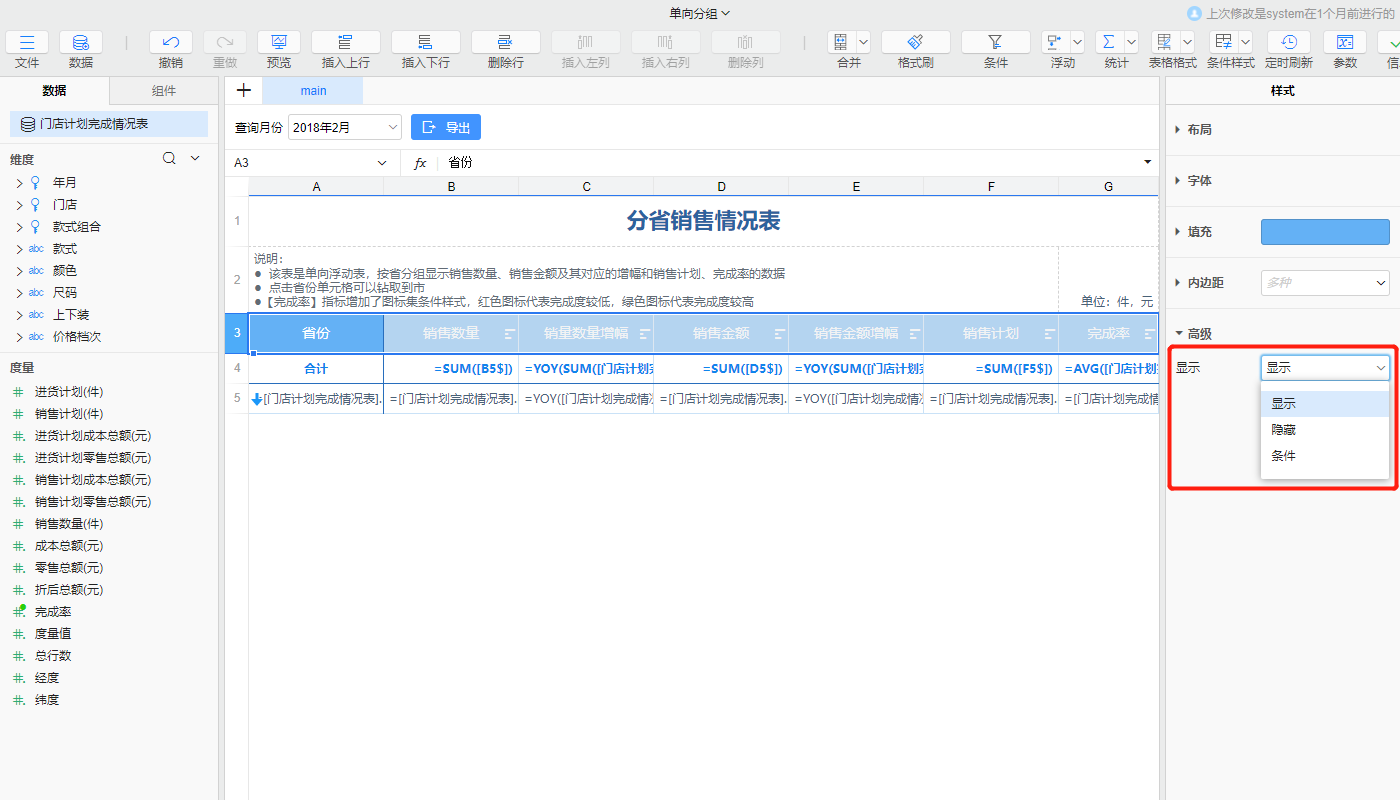Click the blue 填充 color swatch

(x=1325, y=232)
